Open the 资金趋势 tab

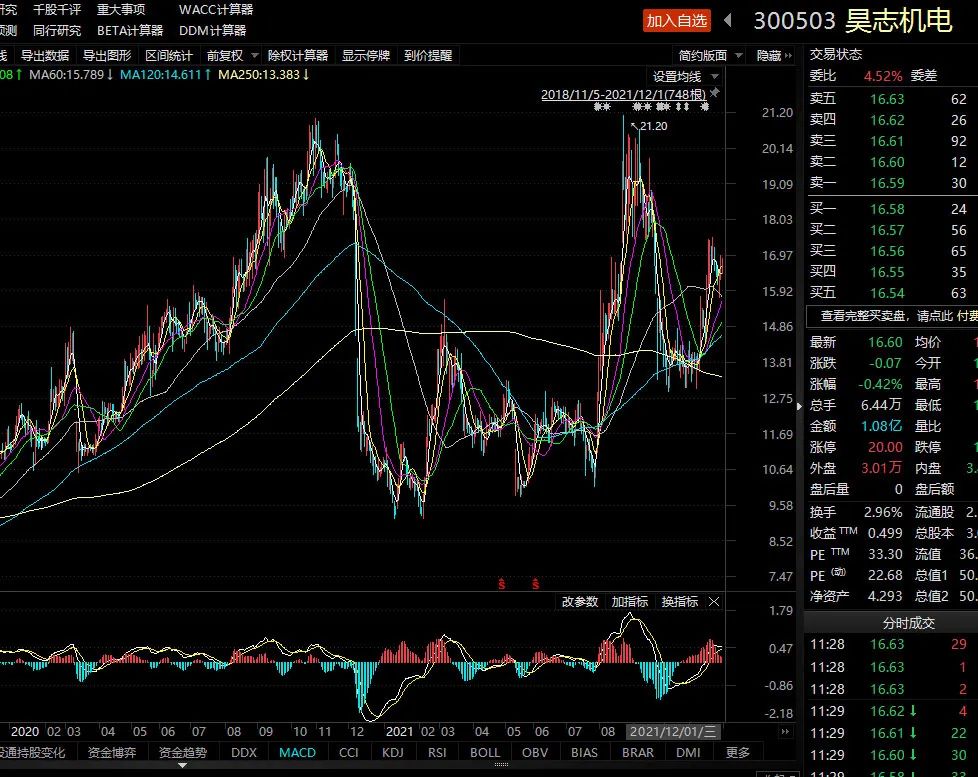[183, 753]
